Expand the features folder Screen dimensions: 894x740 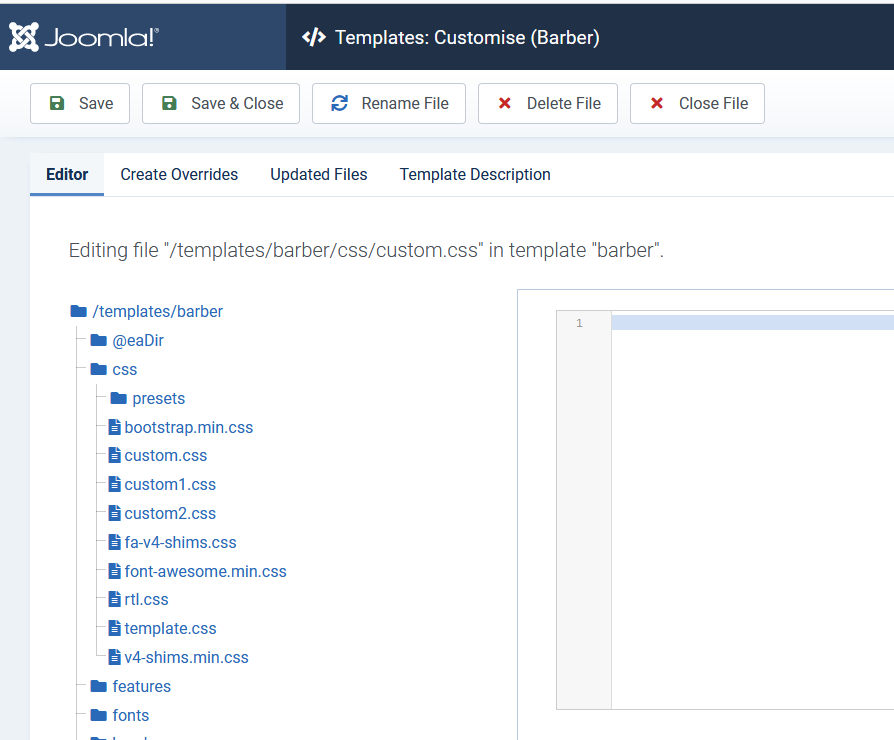coord(141,686)
